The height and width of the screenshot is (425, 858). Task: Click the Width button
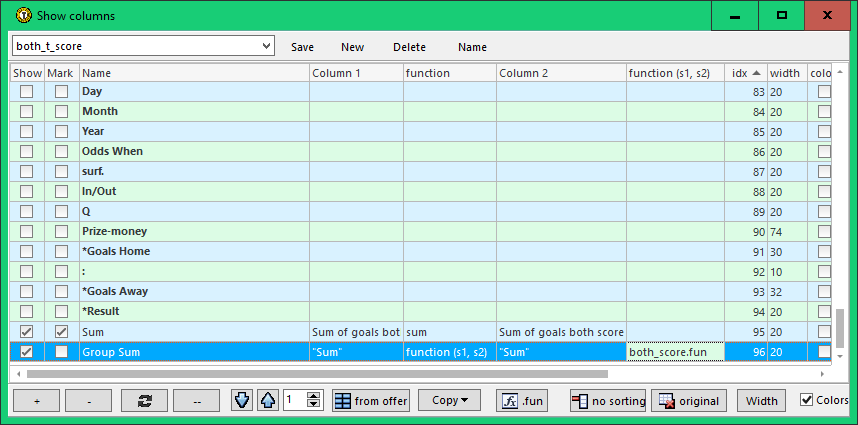[761, 400]
